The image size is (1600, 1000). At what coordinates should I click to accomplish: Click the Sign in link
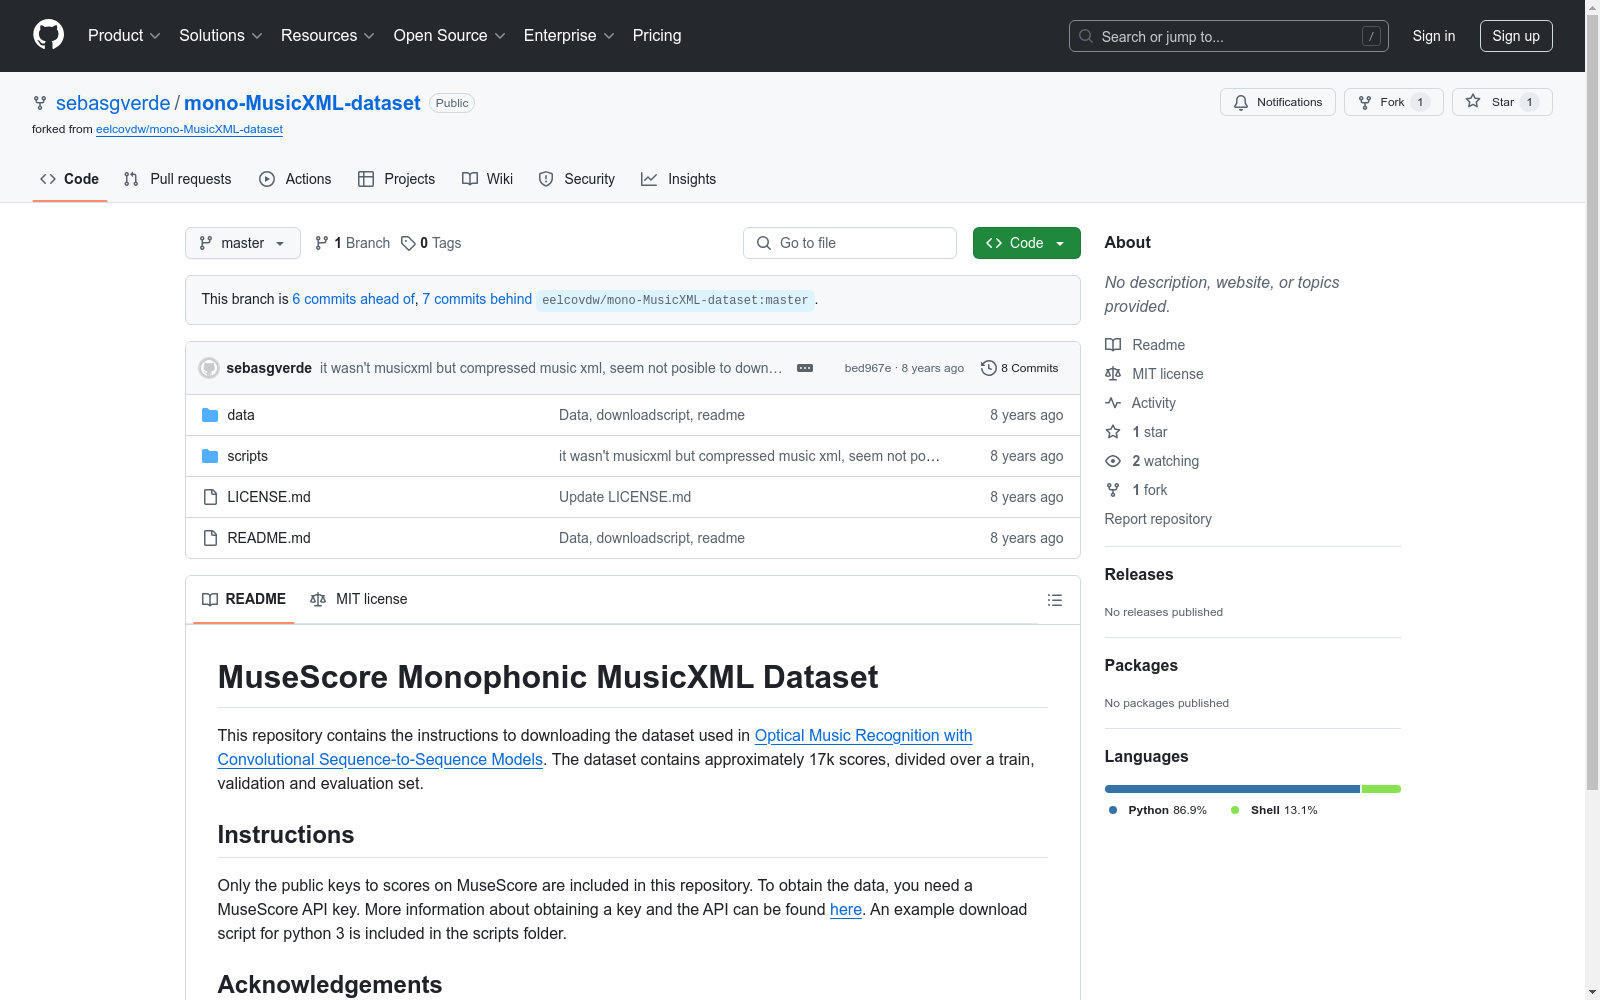click(1434, 36)
